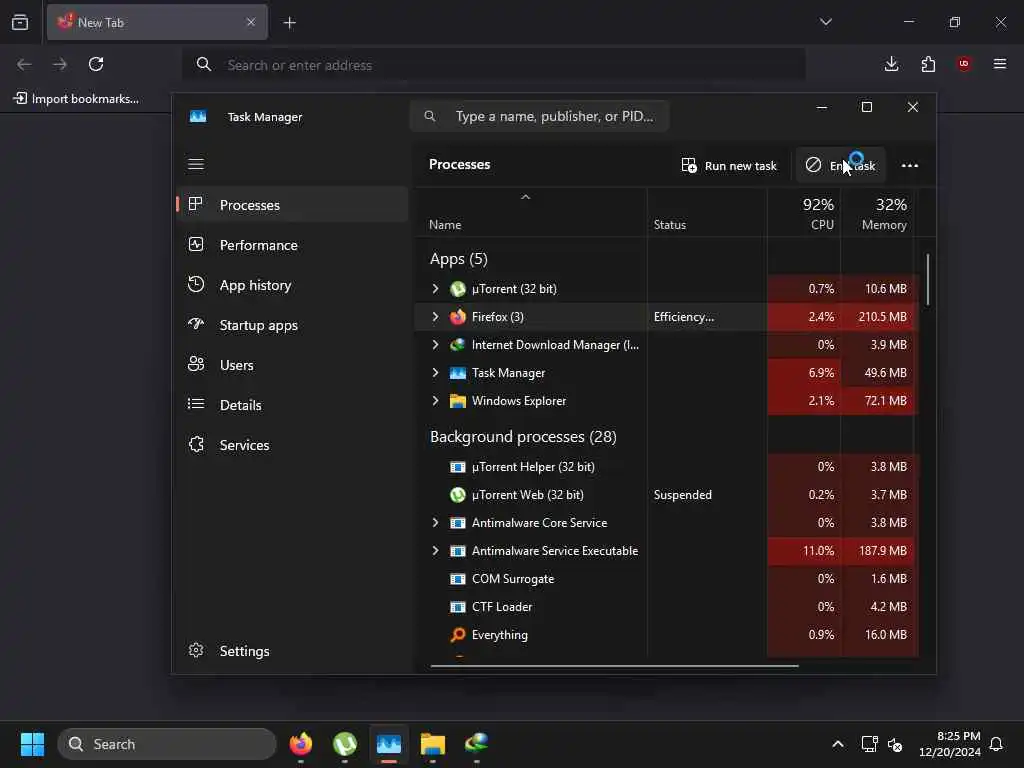Close the New Tab tab

(x=251, y=22)
